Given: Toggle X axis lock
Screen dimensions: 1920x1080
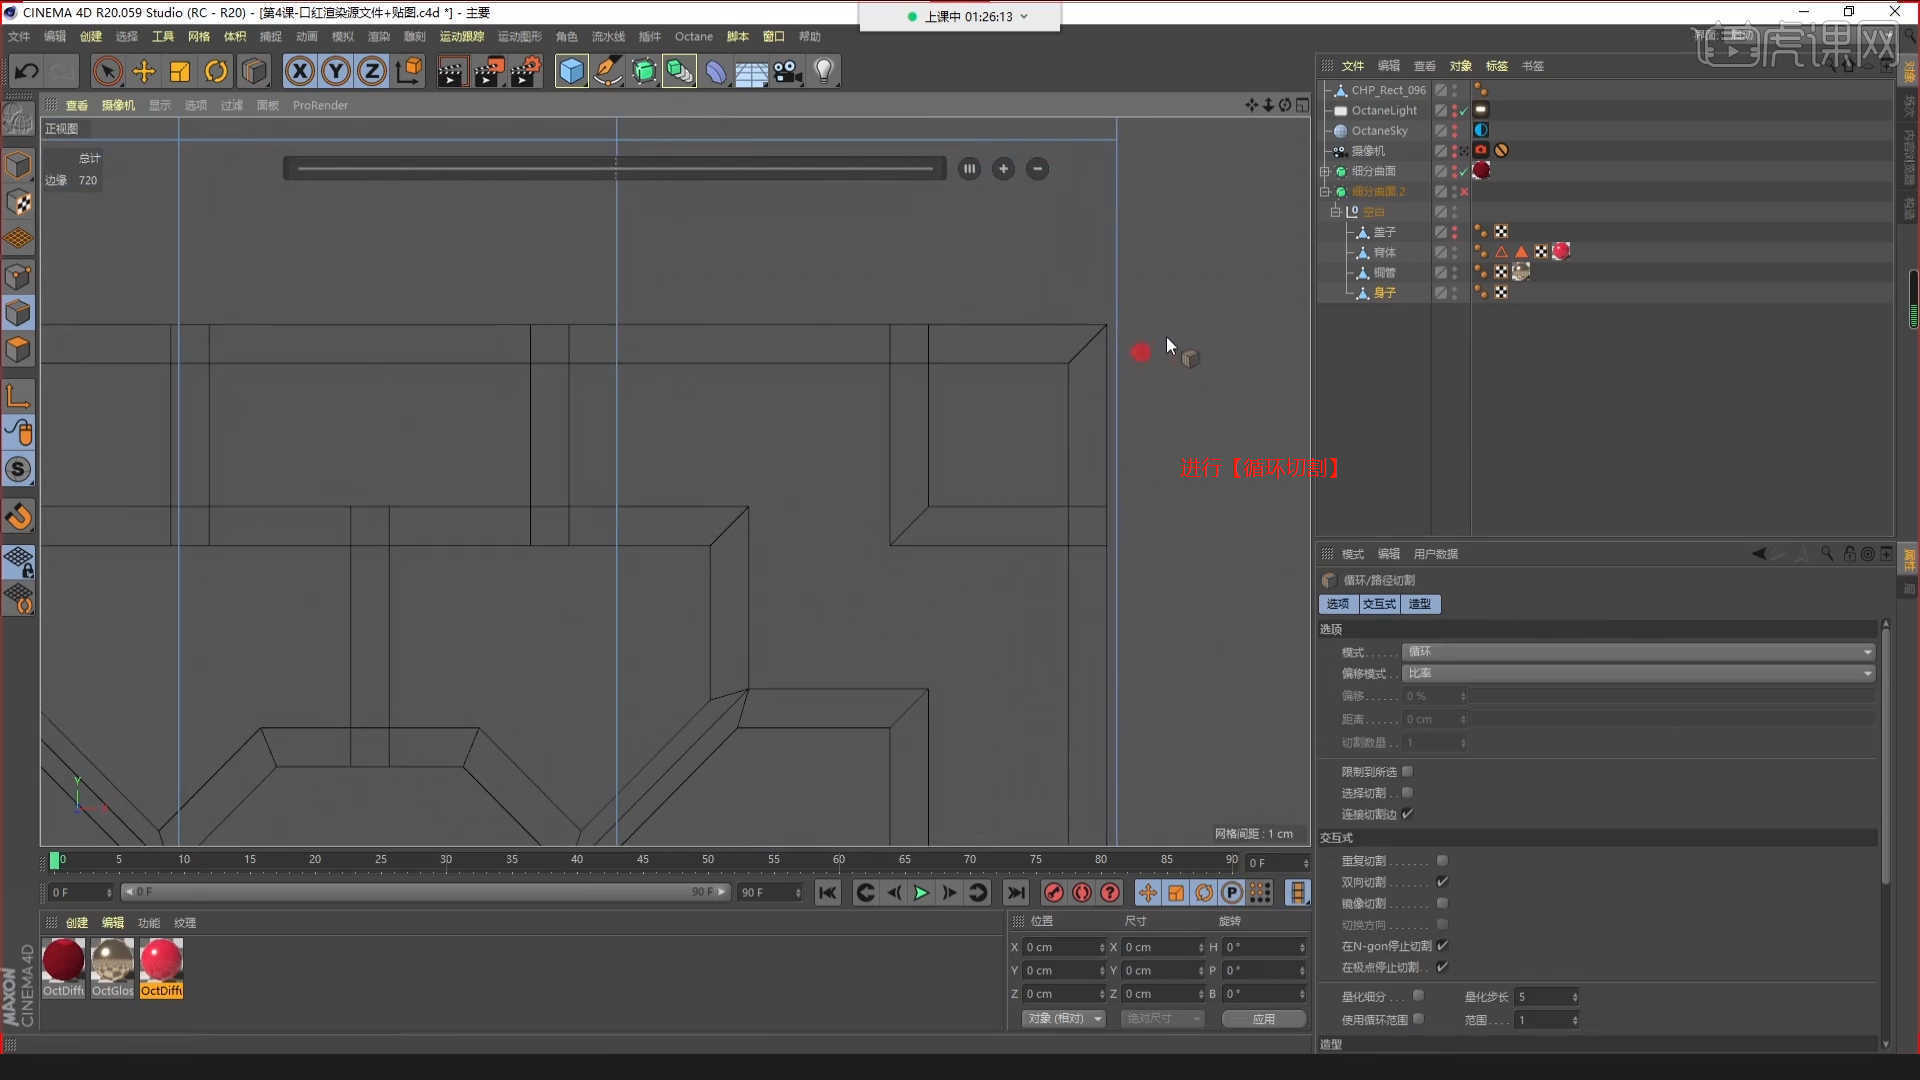Looking at the screenshot, I should [299, 71].
